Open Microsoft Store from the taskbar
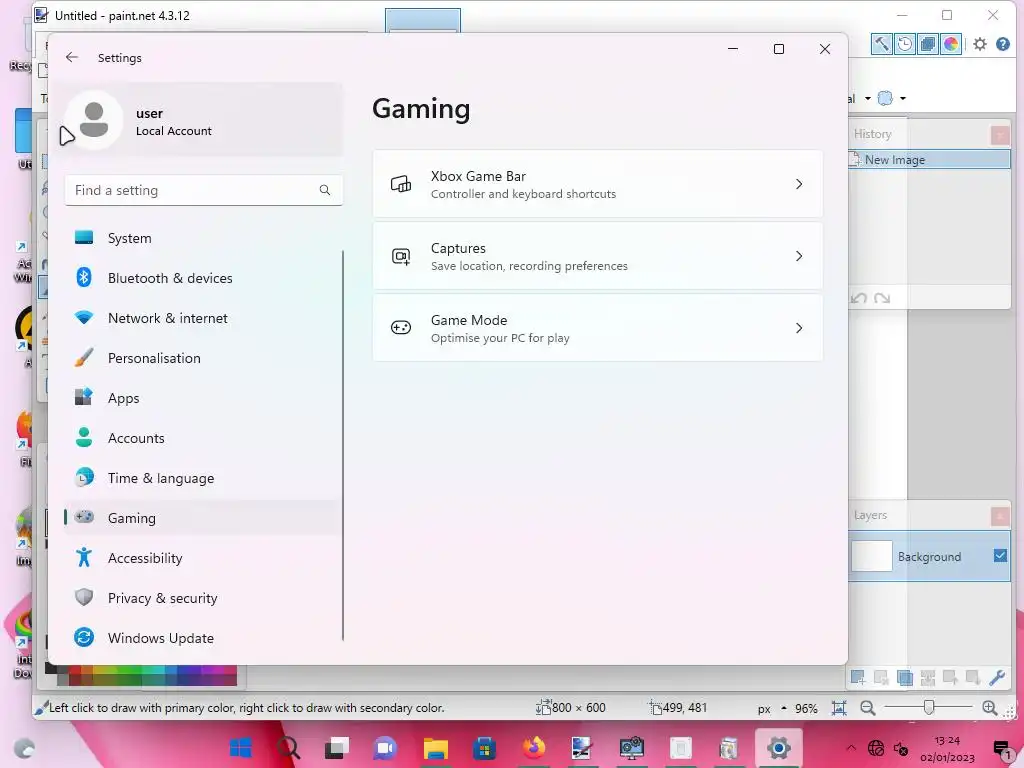The width and height of the screenshot is (1024, 768). point(484,748)
